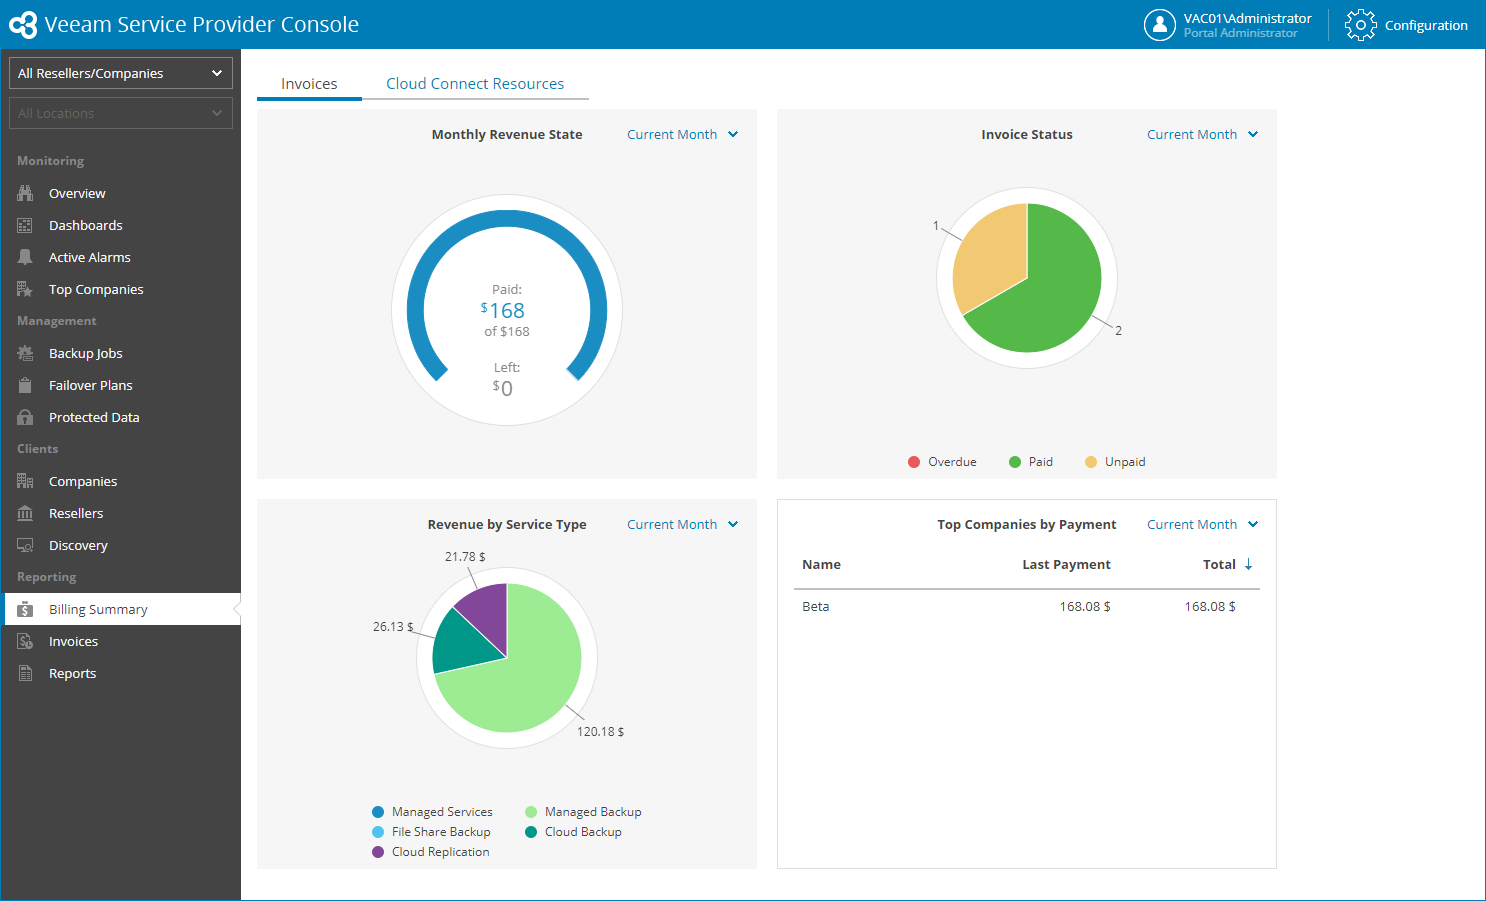Screen dimensions: 1486x901
Task: Sort by the Last Payment column header
Action: click(1066, 565)
